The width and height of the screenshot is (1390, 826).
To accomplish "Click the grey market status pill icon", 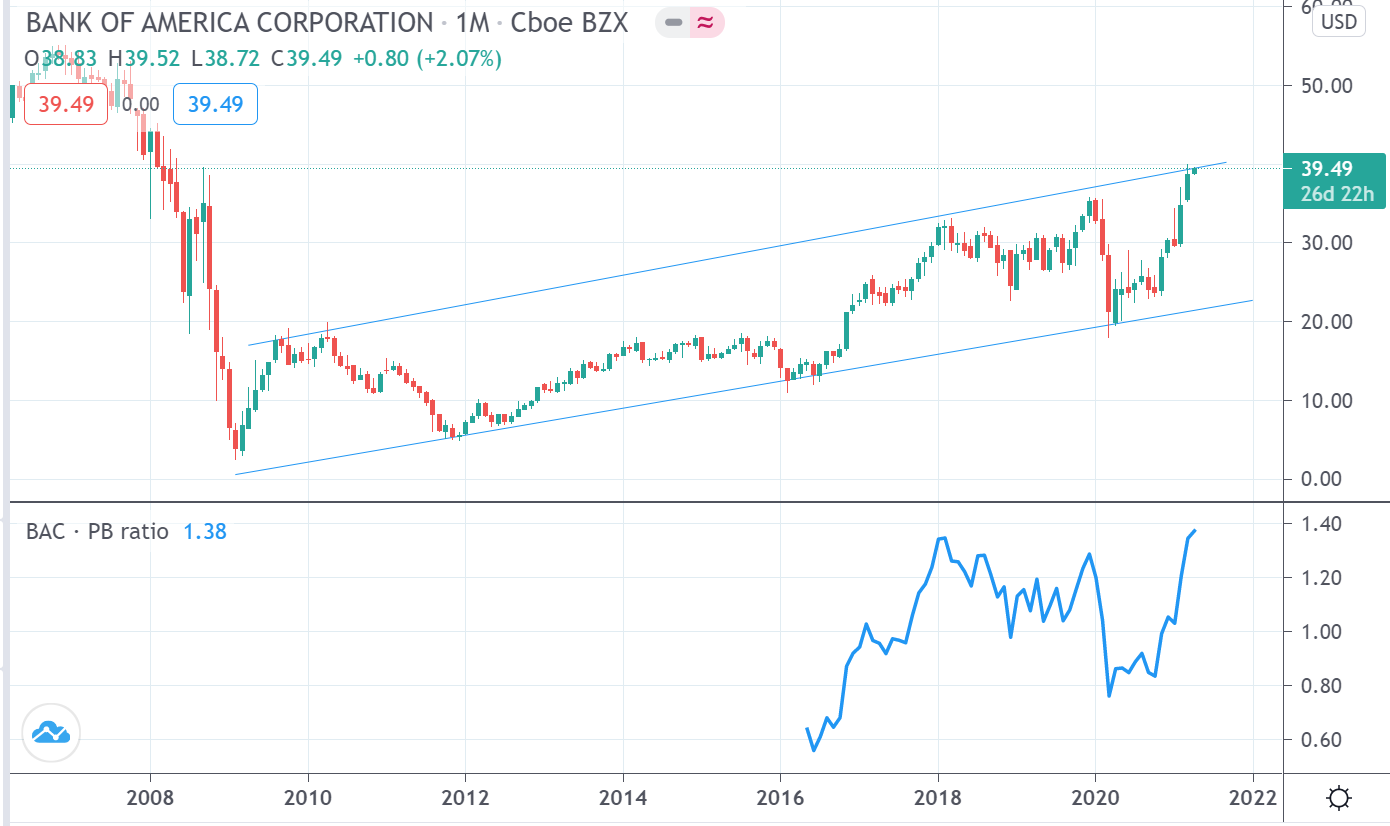I will pos(674,22).
